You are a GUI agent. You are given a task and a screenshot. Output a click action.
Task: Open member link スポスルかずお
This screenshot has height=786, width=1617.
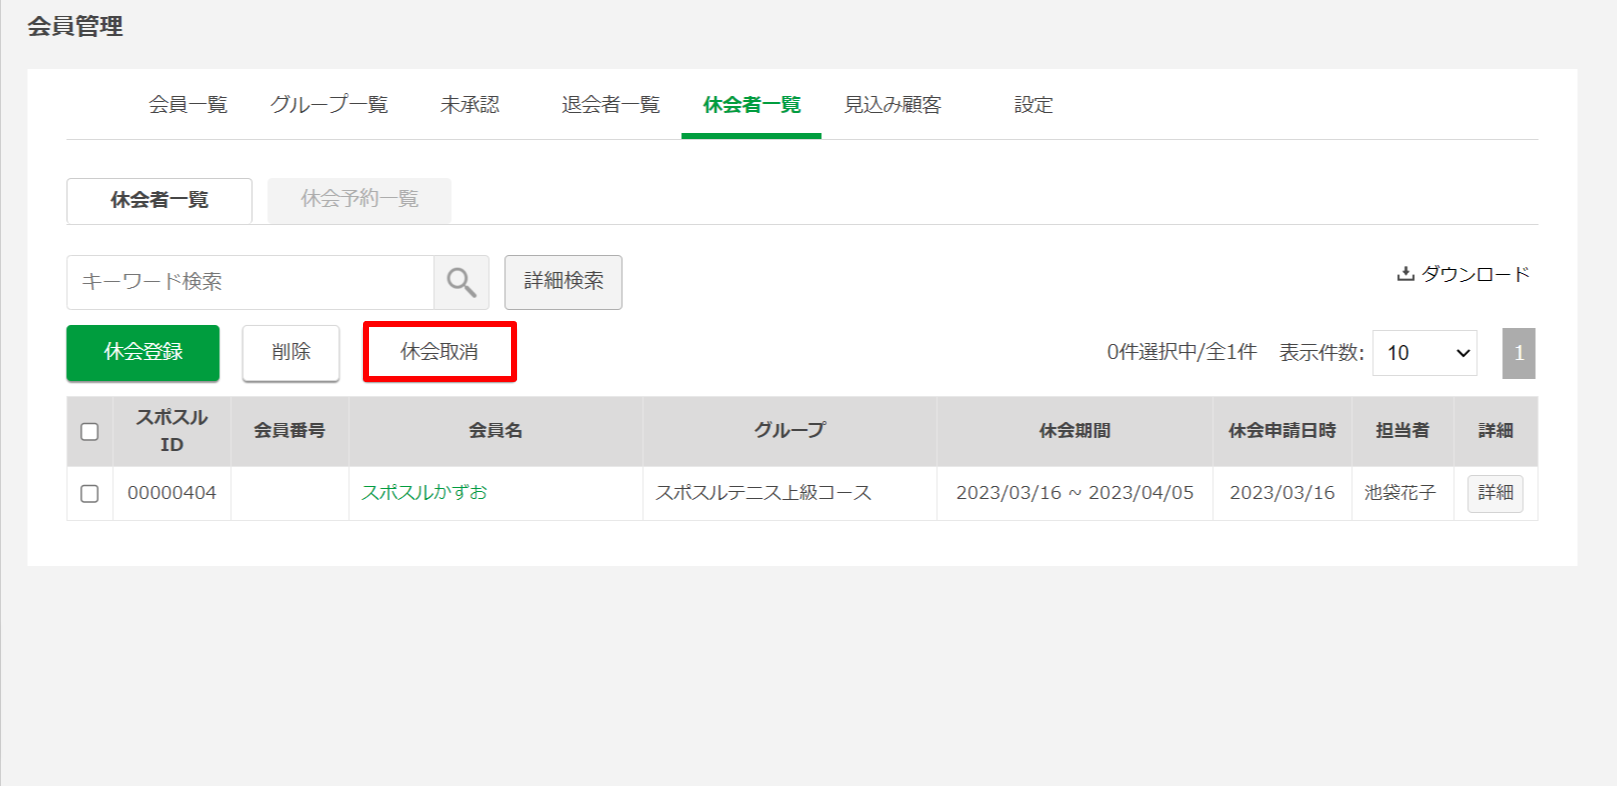click(424, 493)
